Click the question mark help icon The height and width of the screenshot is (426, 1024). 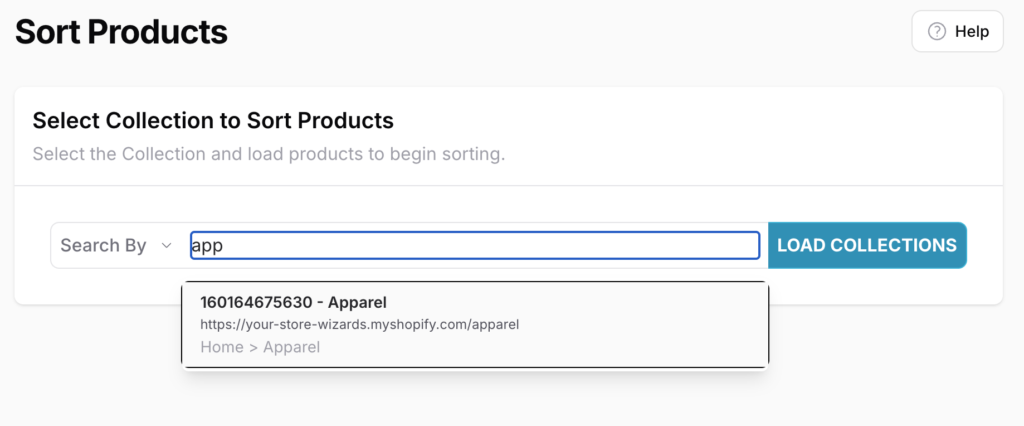coord(937,31)
